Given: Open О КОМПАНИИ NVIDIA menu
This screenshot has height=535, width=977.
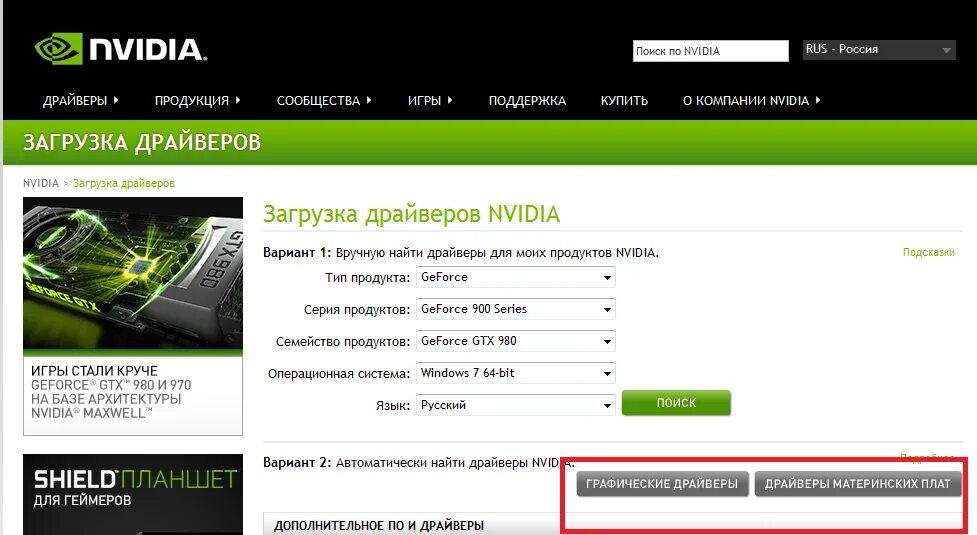Looking at the screenshot, I should [x=746, y=101].
